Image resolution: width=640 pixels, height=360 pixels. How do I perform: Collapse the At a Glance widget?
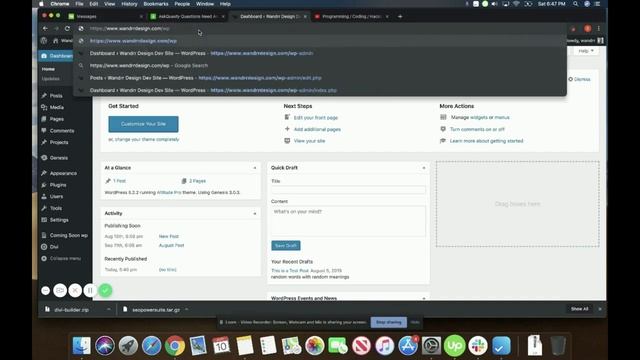(255, 168)
